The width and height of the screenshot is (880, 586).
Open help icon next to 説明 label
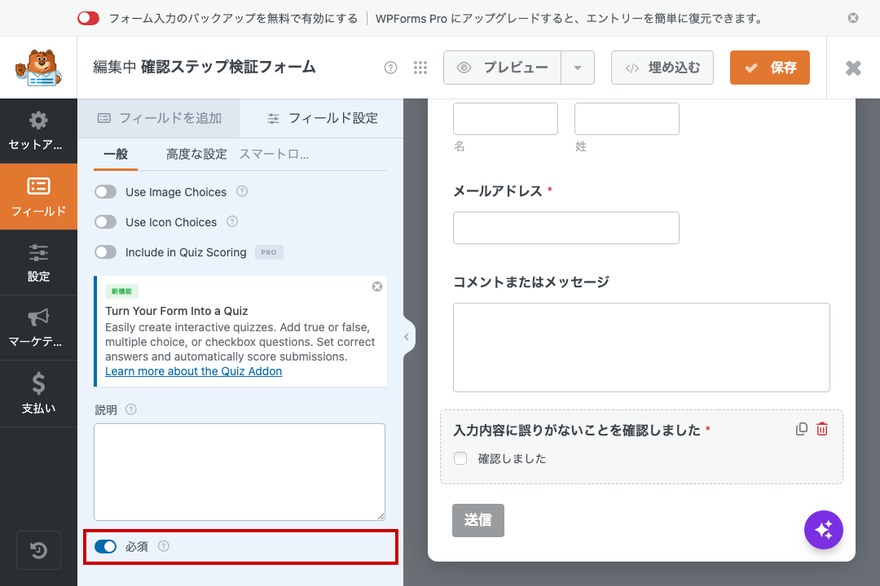(x=131, y=409)
